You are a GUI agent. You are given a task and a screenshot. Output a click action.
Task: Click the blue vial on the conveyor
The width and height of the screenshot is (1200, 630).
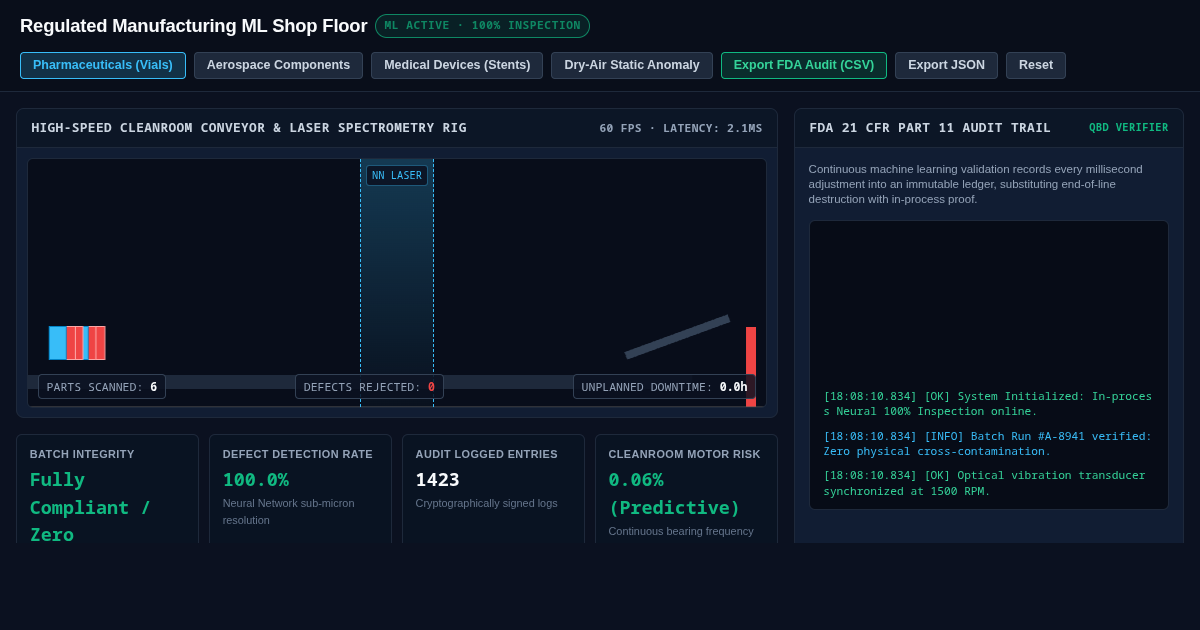click(58, 343)
